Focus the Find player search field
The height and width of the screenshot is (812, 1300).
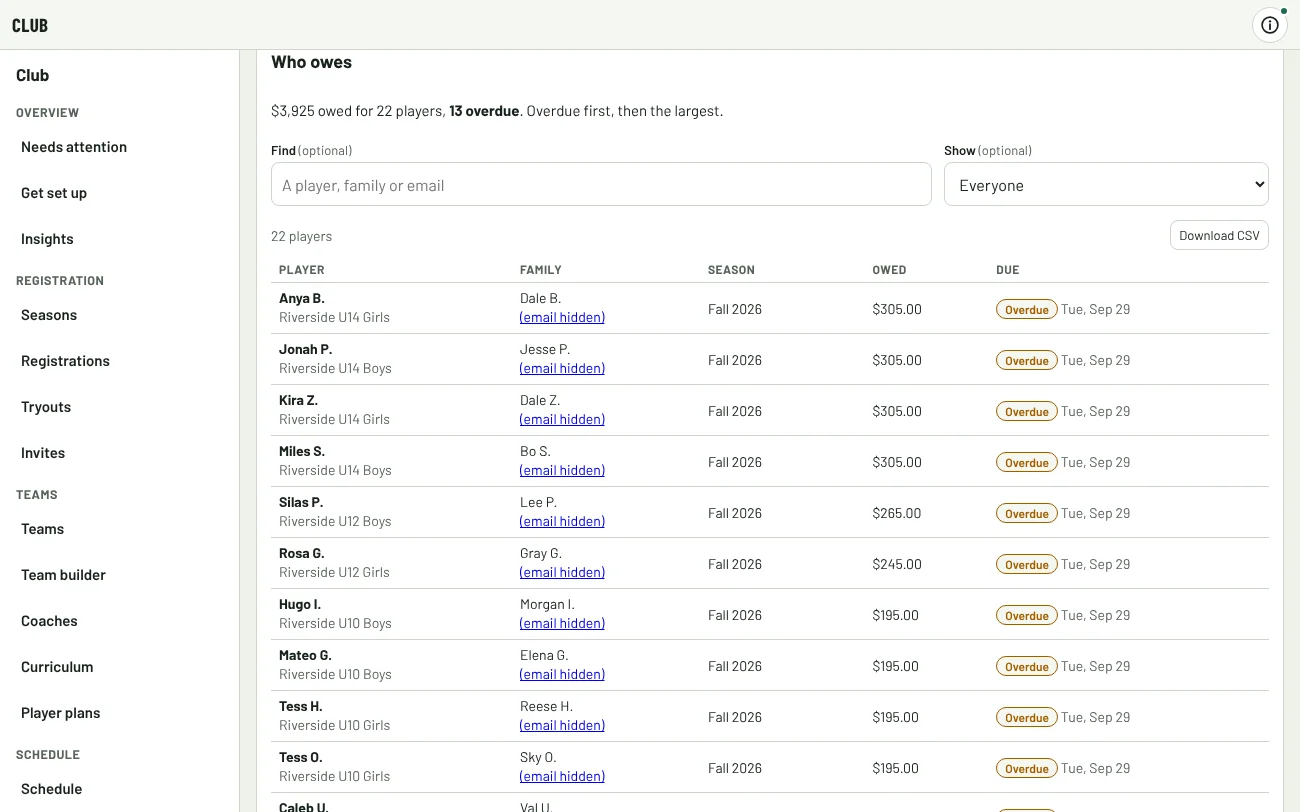(601, 185)
